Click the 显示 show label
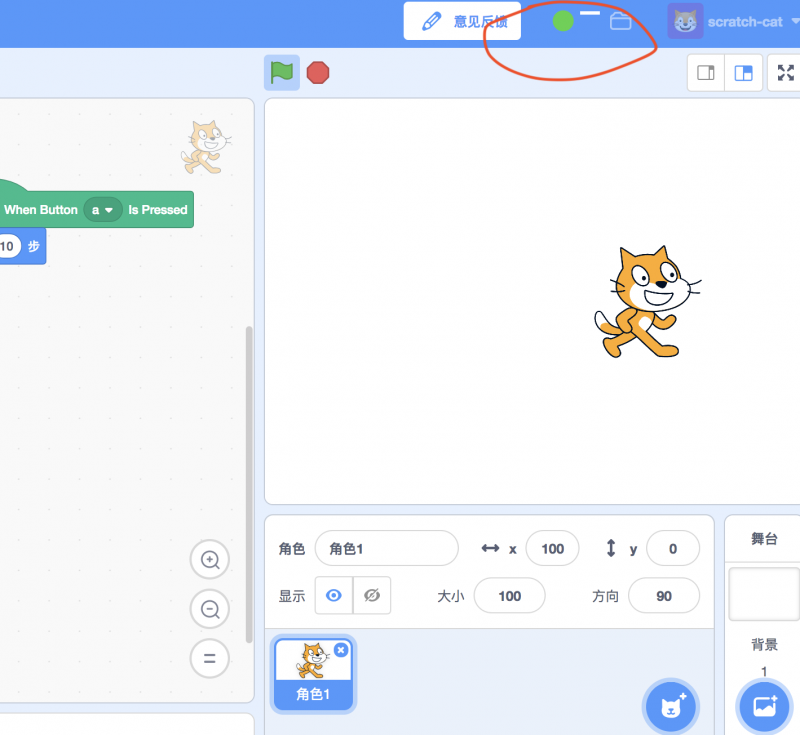 [x=292, y=596]
